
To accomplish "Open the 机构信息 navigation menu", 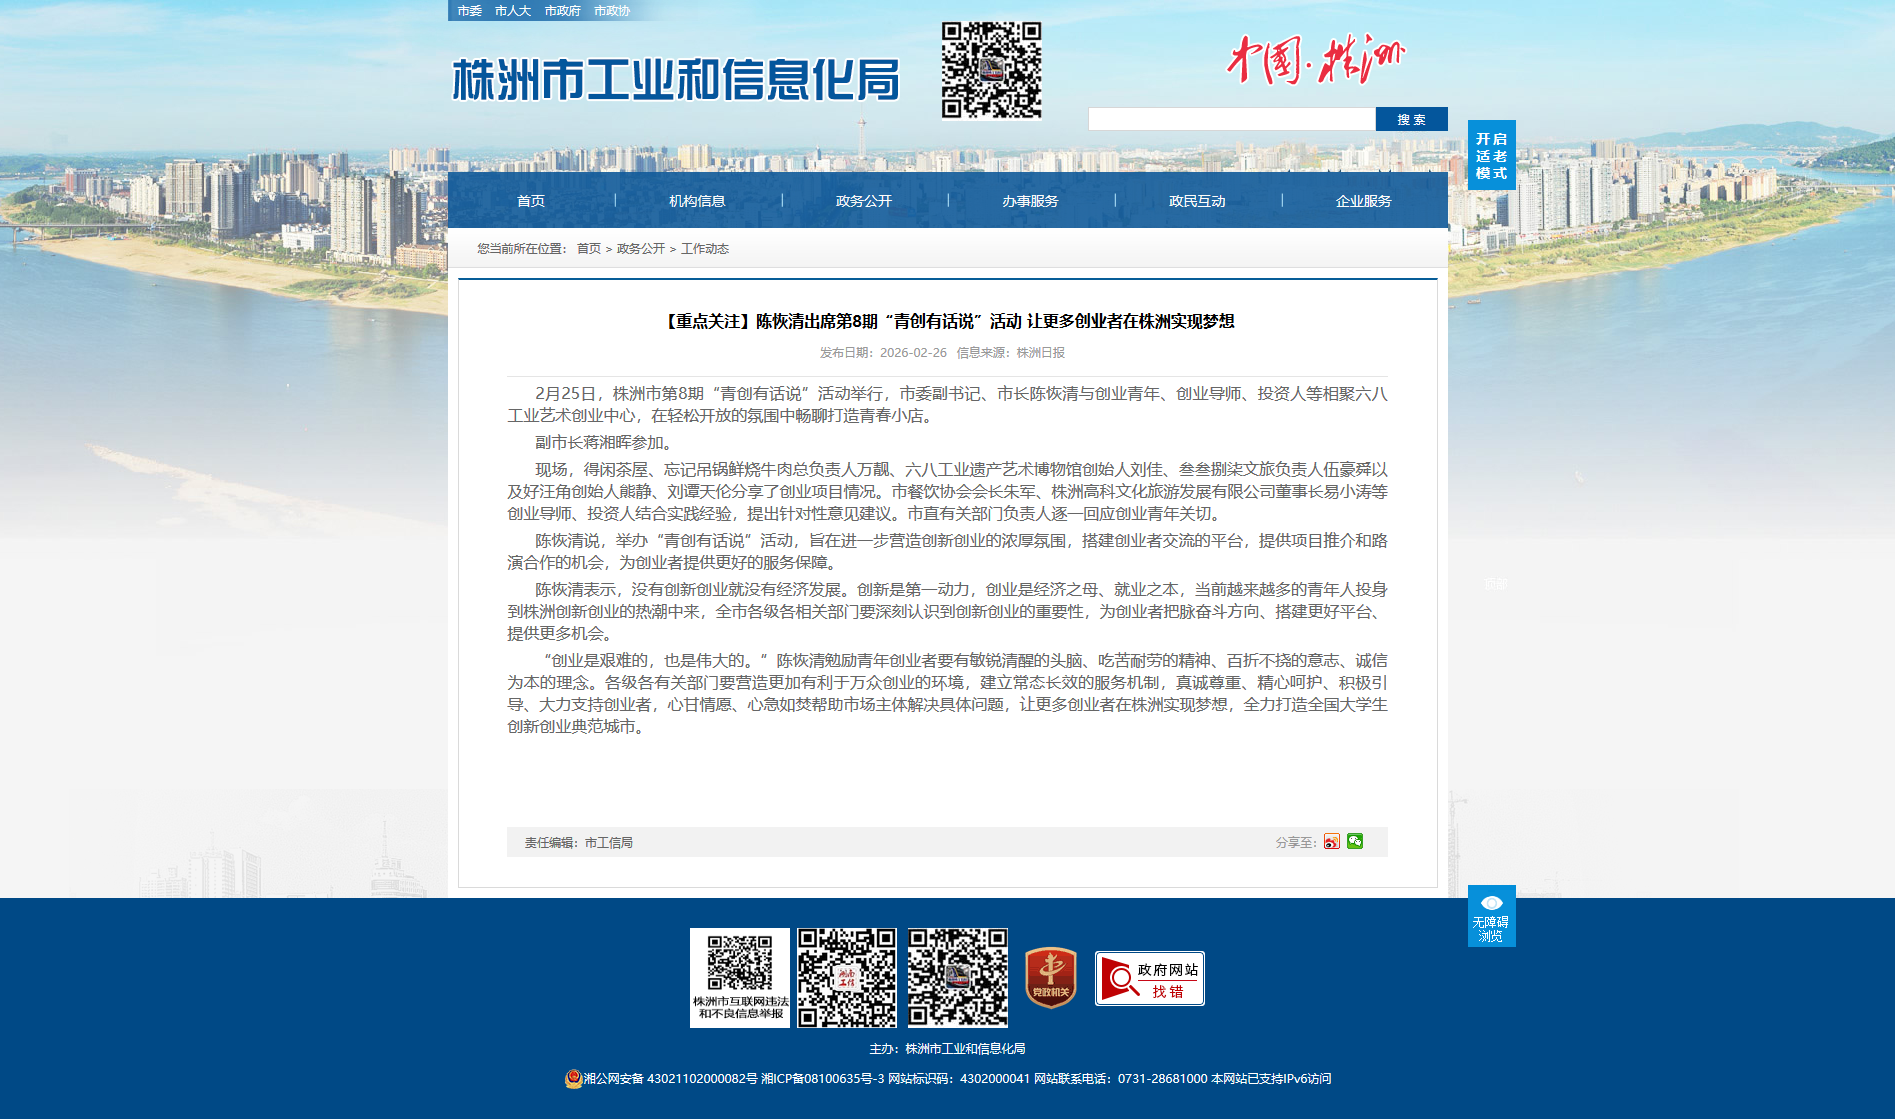I will click(697, 201).
